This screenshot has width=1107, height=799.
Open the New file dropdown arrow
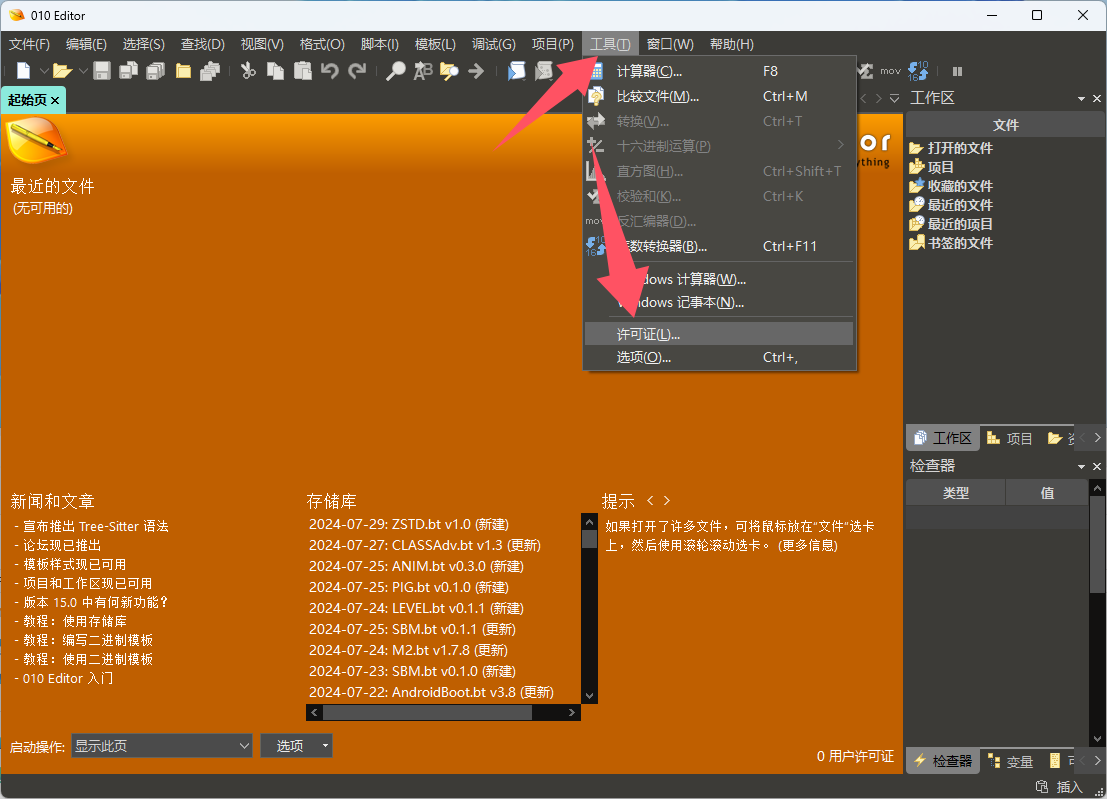click(44, 71)
